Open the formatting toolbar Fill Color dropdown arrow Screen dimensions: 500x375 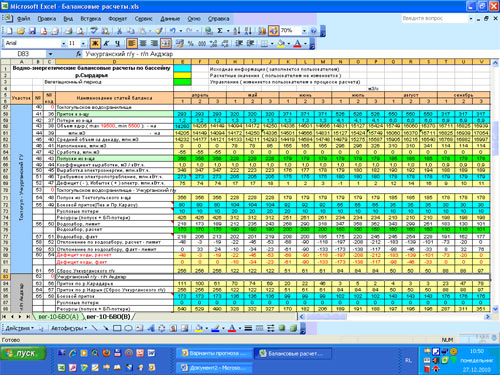pos(289,44)
